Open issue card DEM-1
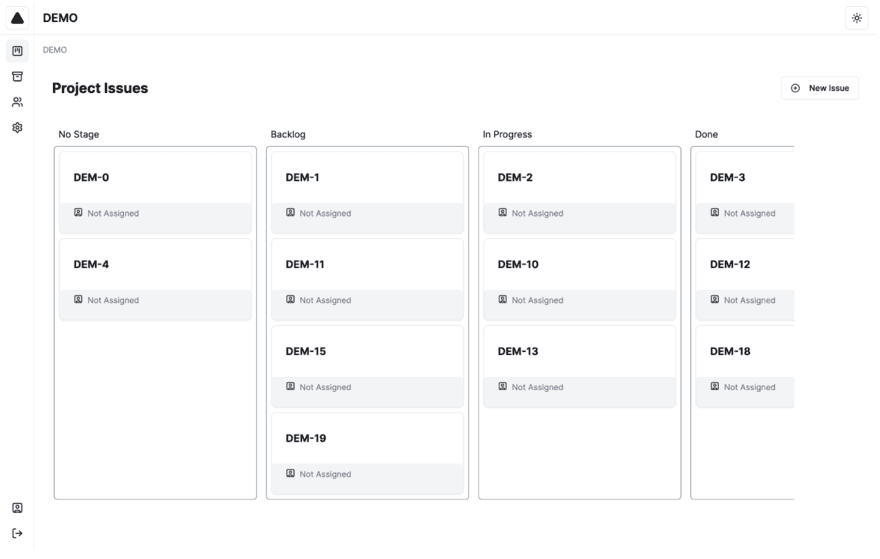Viewport: 880px width, 559px height. point(368,193)
